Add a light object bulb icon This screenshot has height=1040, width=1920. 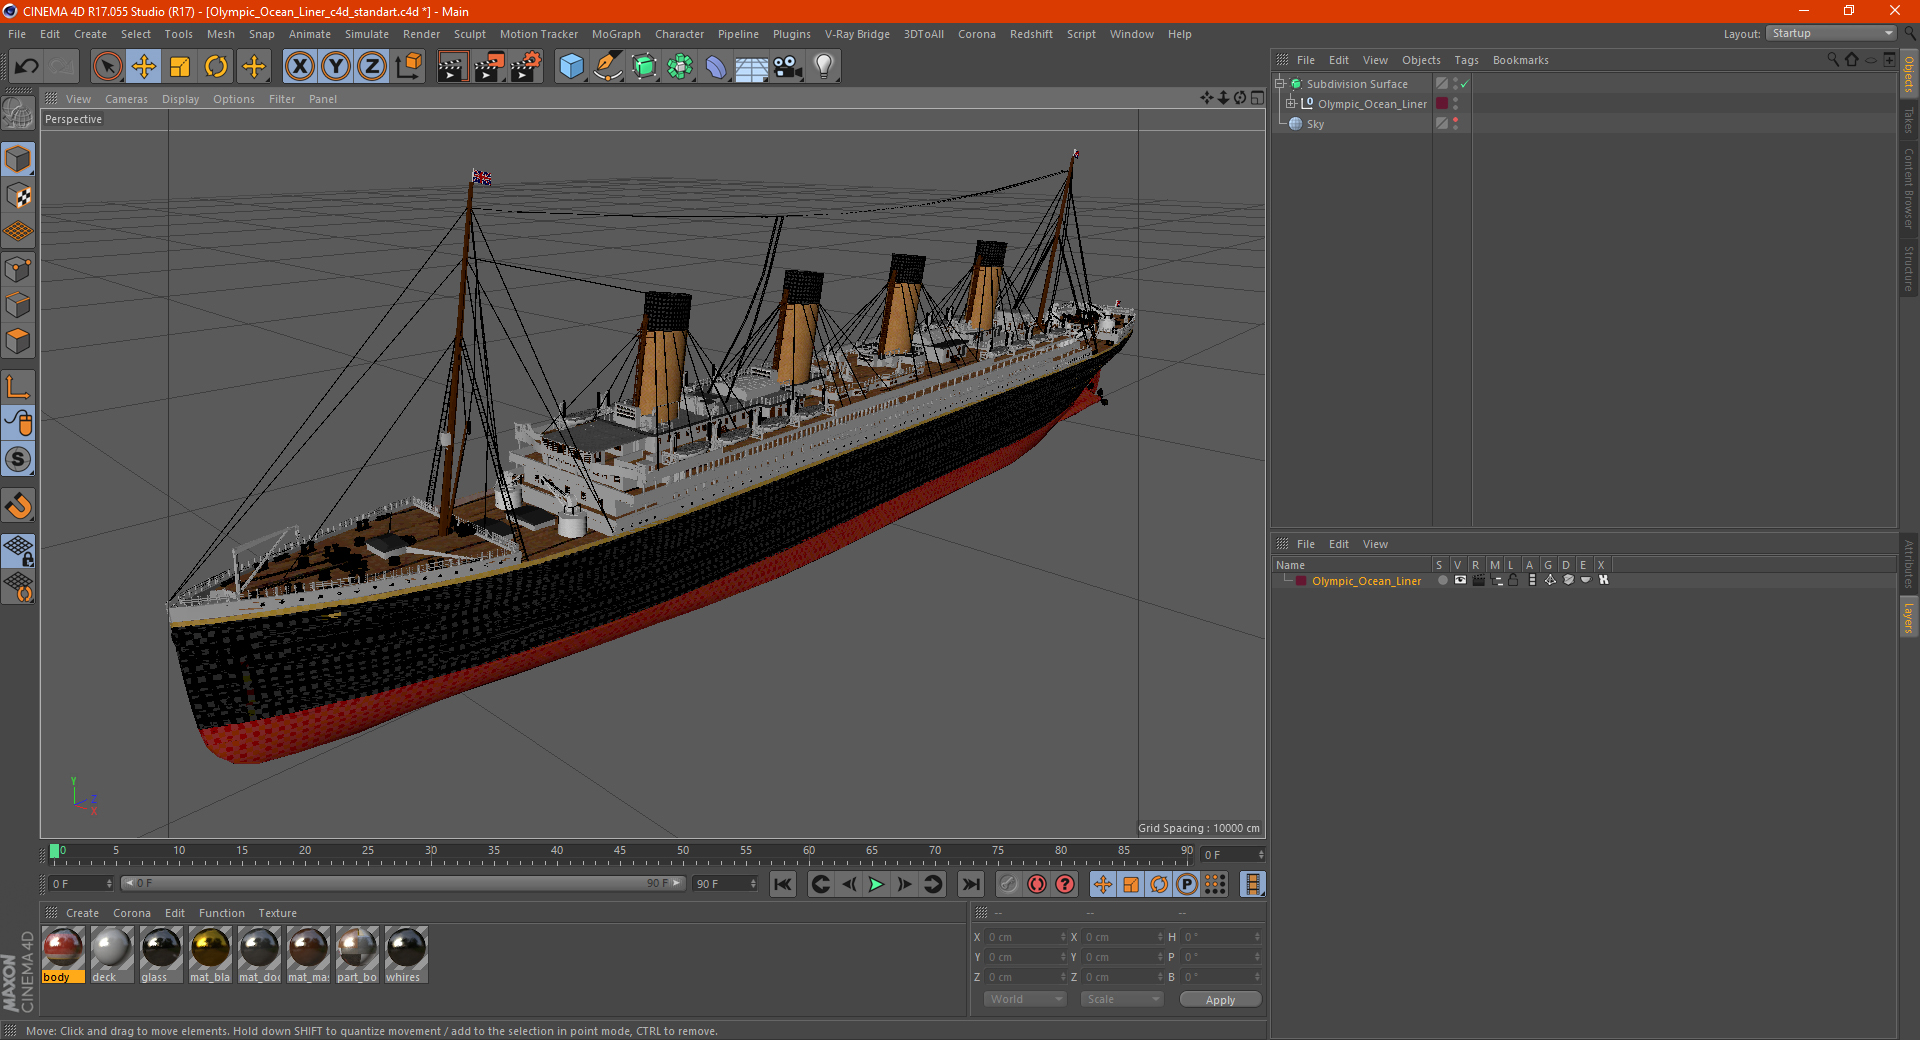pyautogui.click(x=824, y=67)
